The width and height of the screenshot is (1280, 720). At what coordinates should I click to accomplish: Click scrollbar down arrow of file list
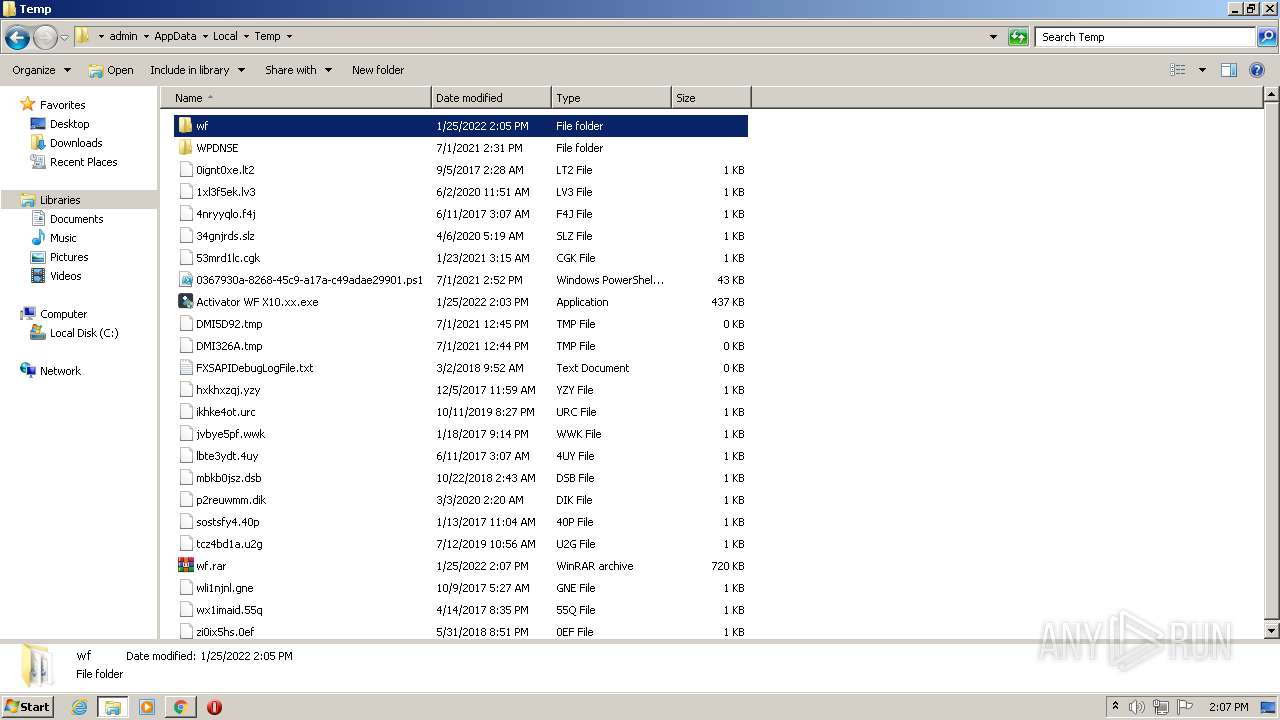[1271, 631]
